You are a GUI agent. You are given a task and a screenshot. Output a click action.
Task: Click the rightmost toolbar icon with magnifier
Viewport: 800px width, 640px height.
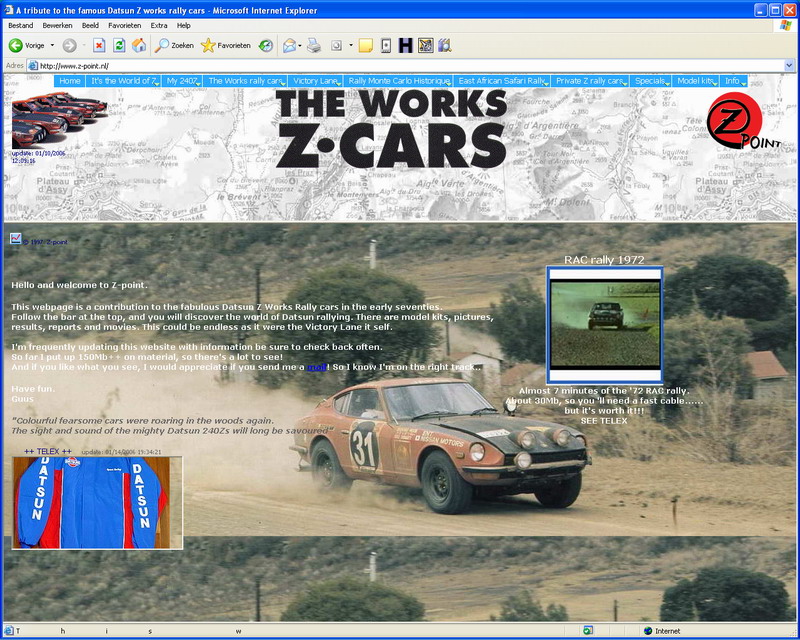pos(445,45)
